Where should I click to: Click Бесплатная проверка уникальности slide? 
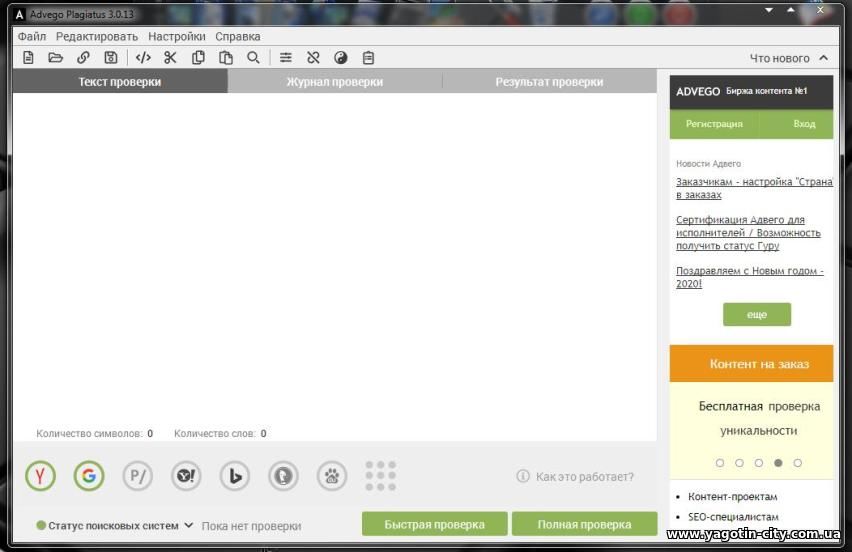tap(759, 418)
